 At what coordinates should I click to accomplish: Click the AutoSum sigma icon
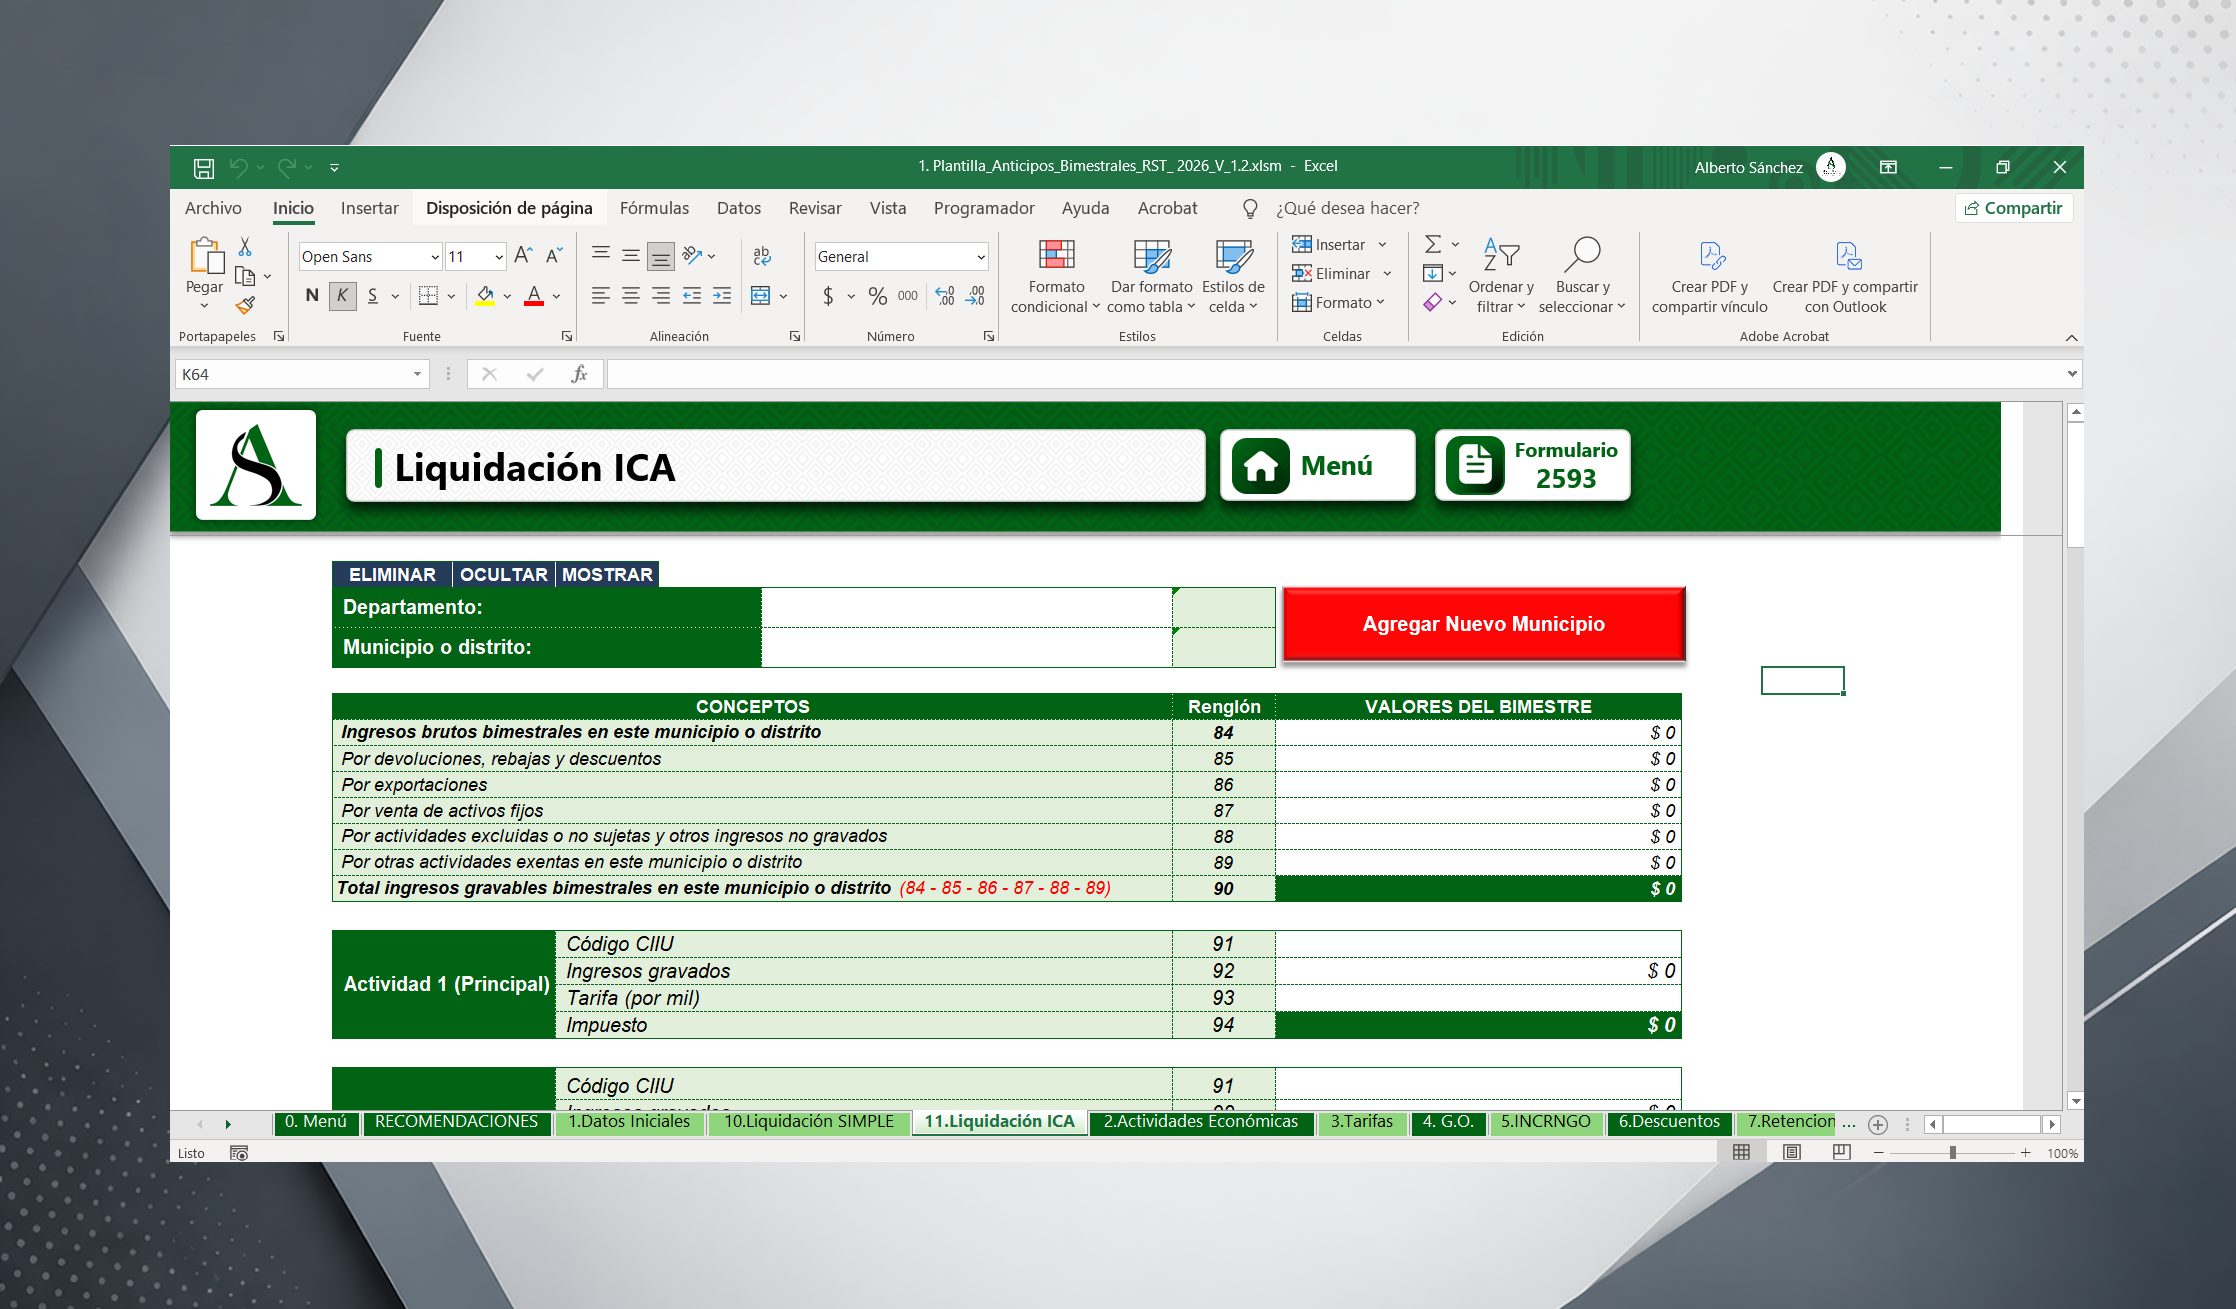[x=1432, y=244]
